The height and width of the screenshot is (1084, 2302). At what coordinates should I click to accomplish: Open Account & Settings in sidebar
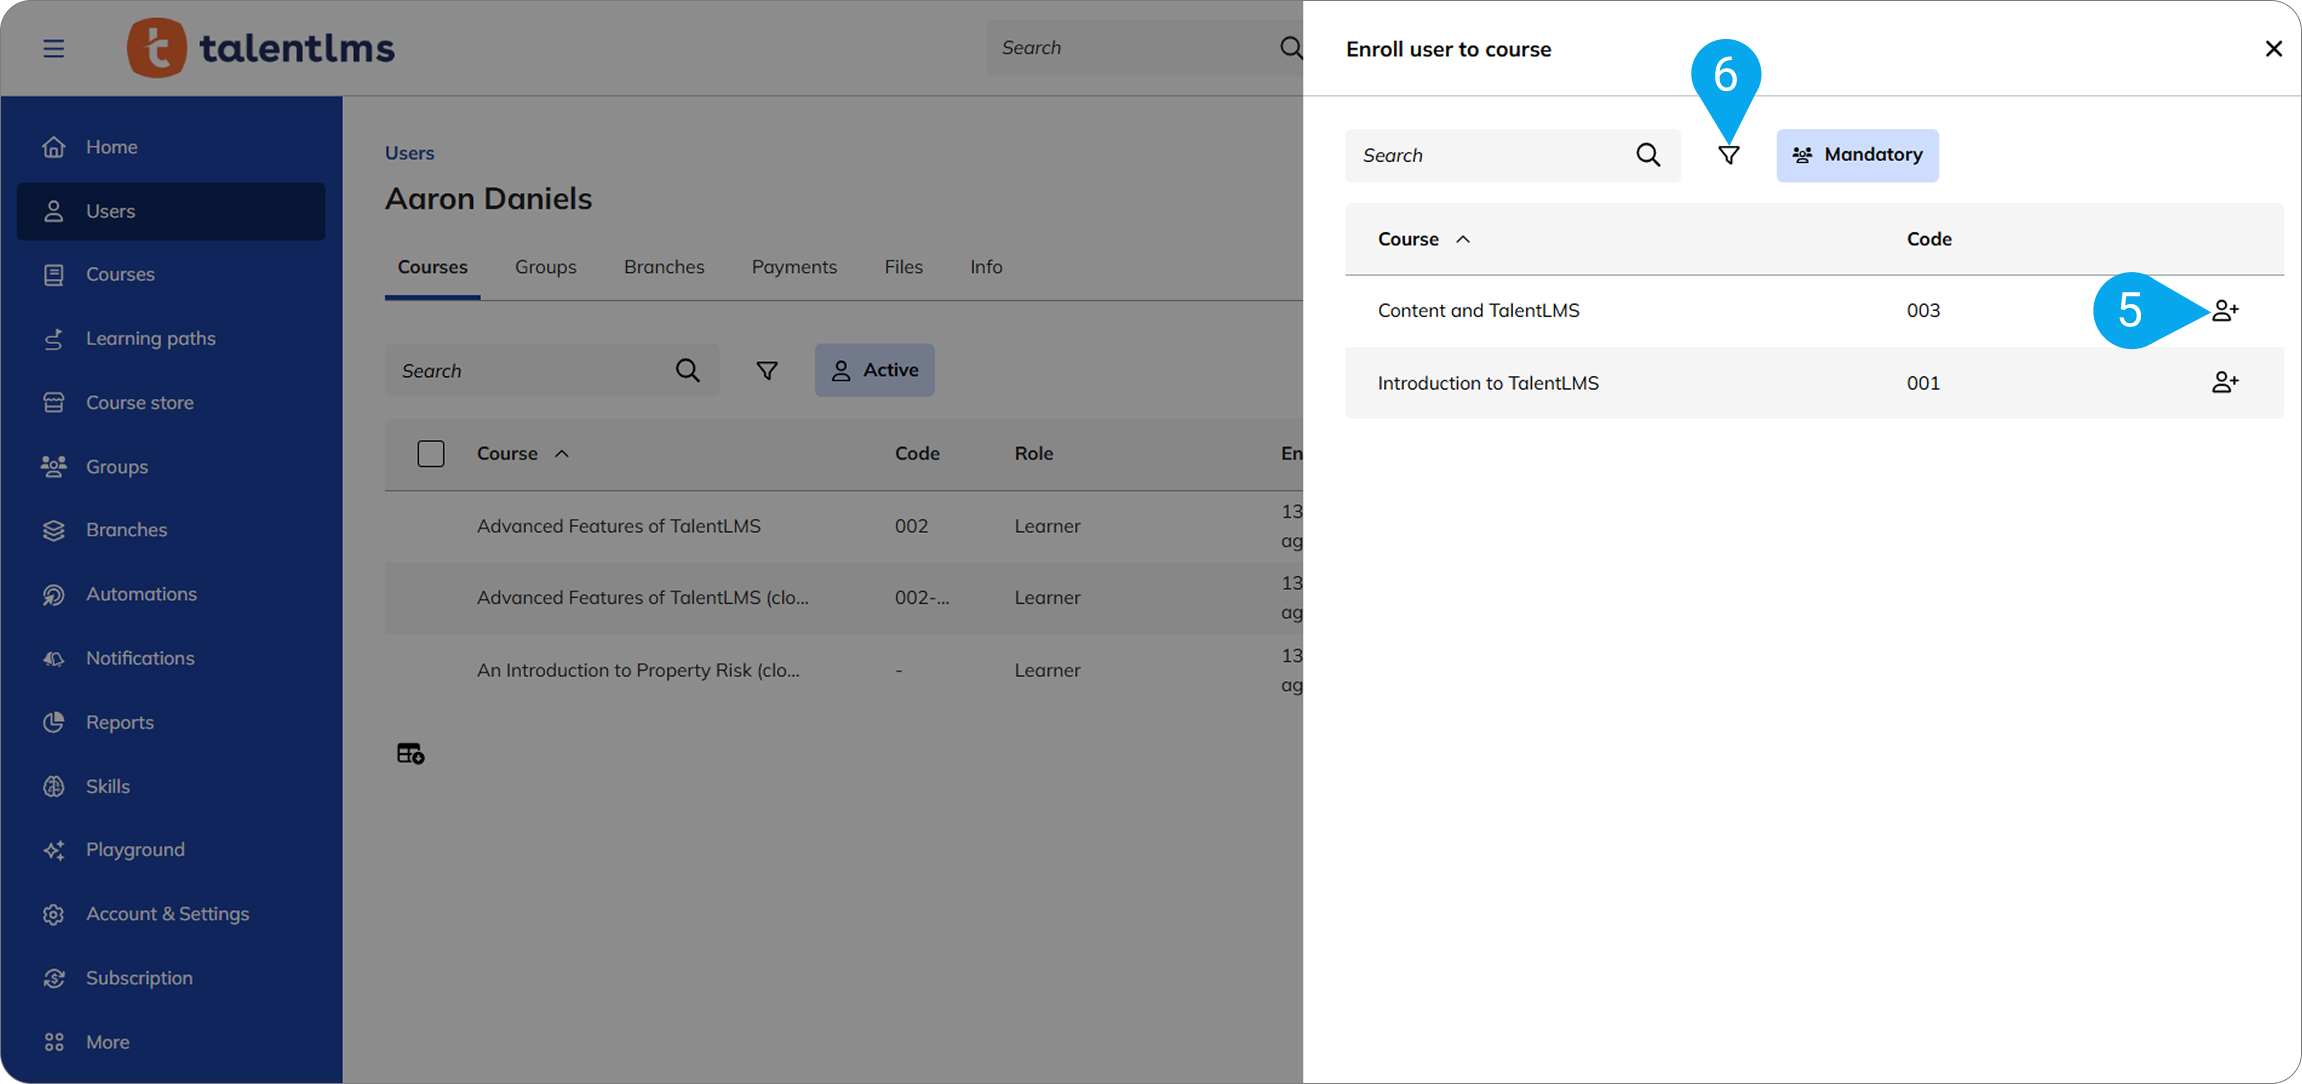[x=171, y=913]
